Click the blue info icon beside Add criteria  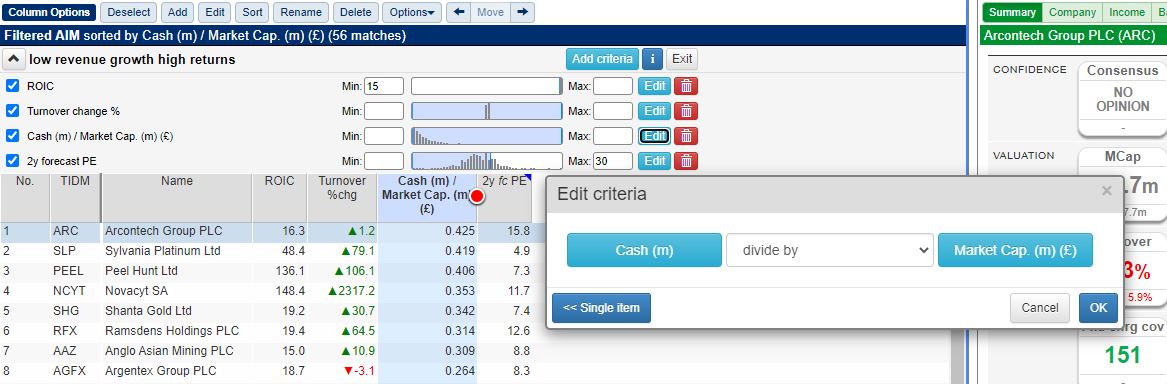(652, 59)
